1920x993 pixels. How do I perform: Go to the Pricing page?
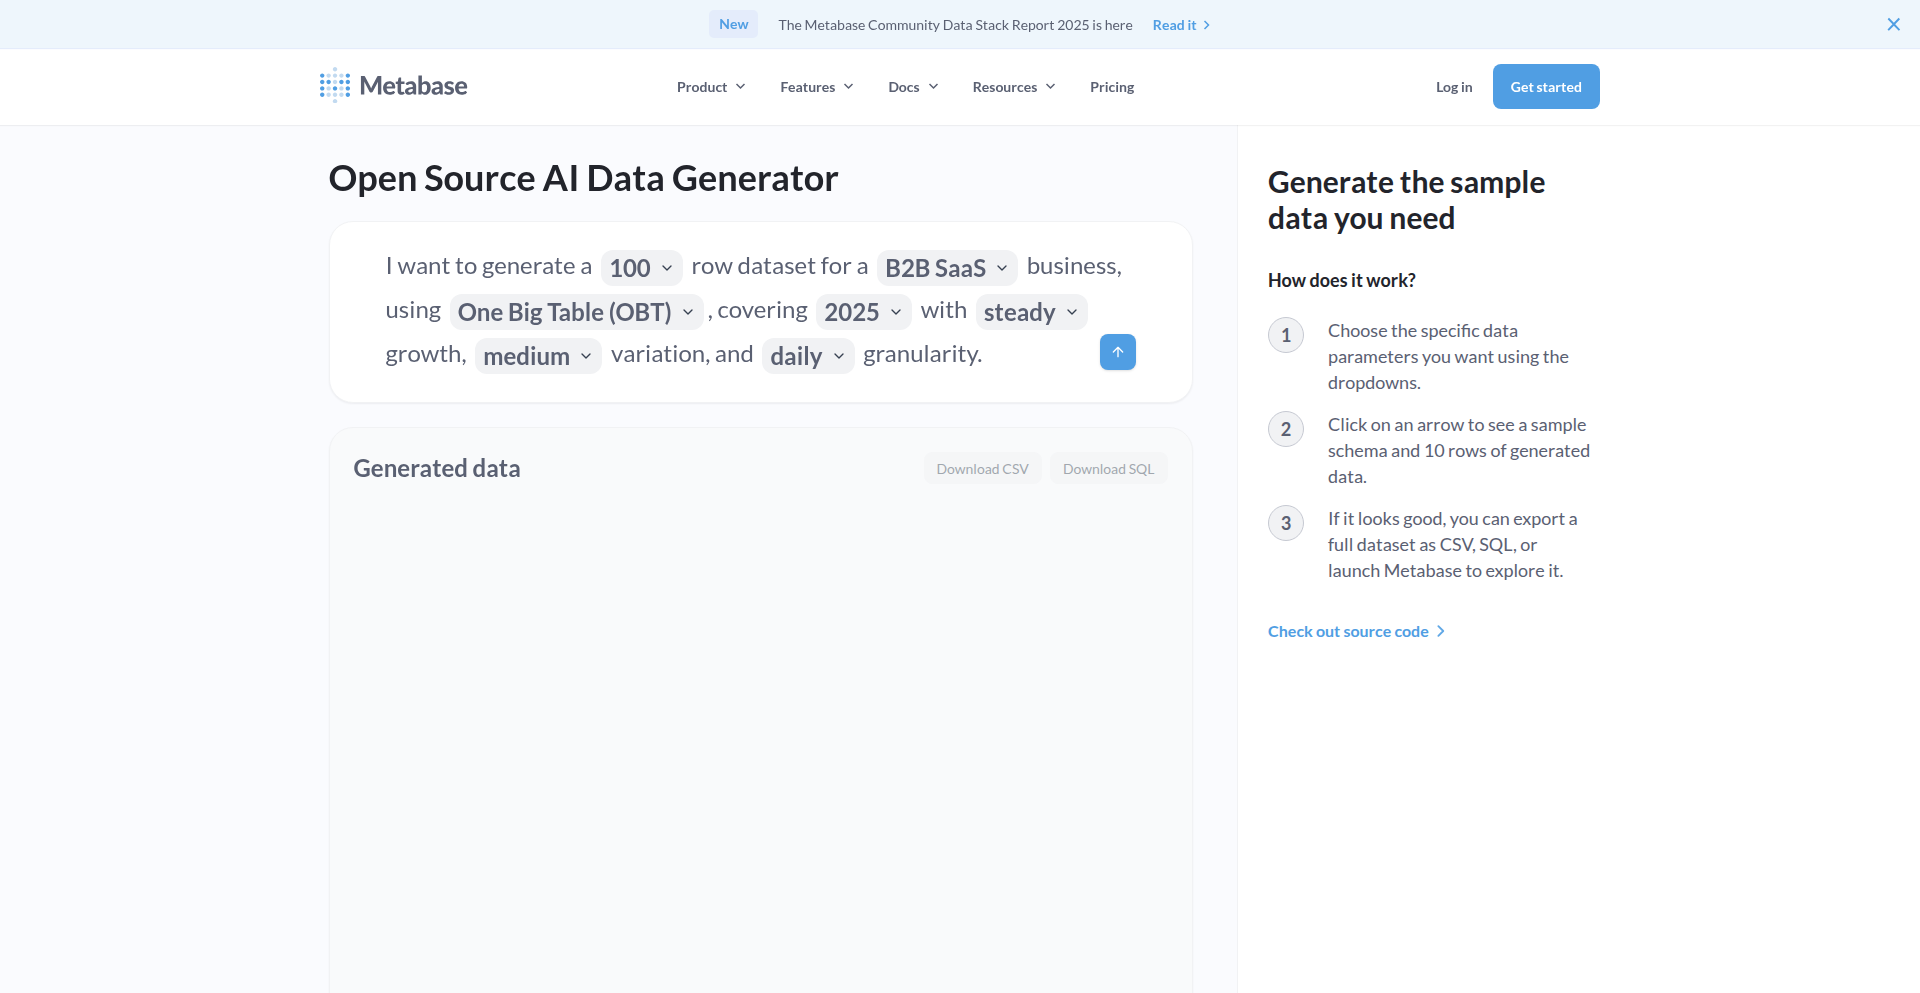click(1112, 87)
